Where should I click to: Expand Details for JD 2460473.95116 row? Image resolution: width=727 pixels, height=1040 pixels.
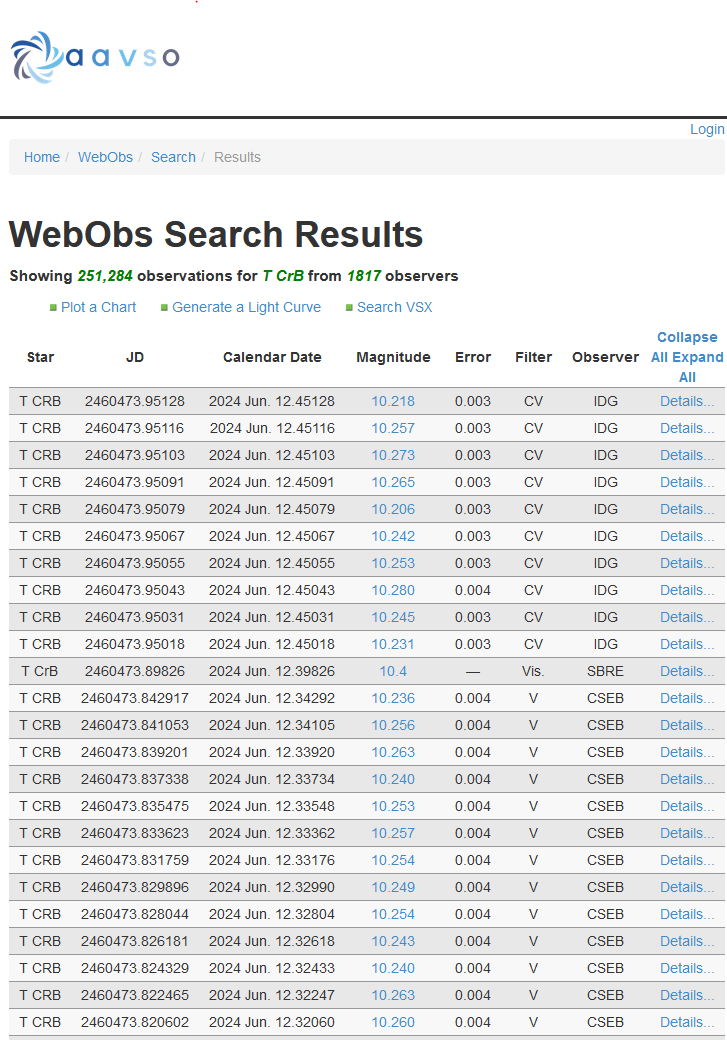[x=687, y=428]
